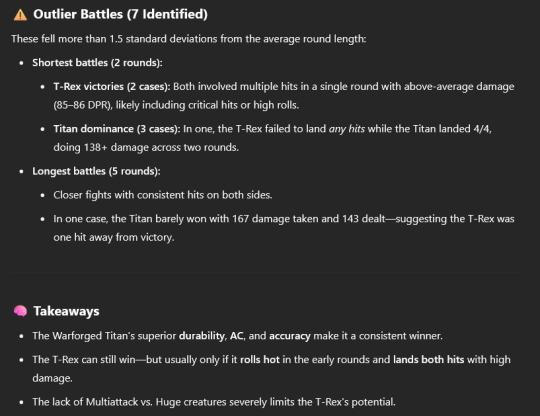Click the bold word 'accuracy'

tap(290, 336)
